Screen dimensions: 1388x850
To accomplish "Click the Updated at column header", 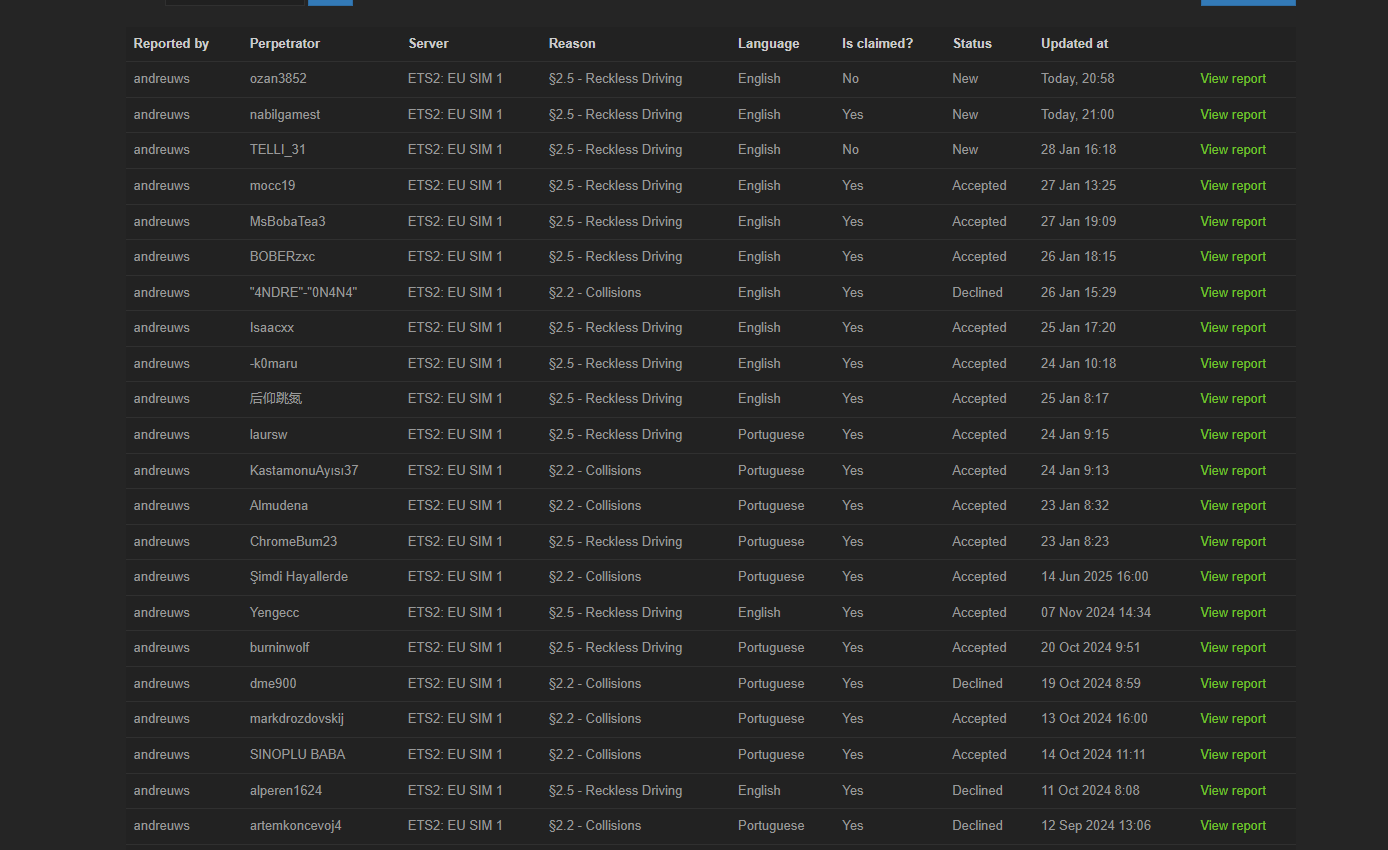I will pos(1074,44).
